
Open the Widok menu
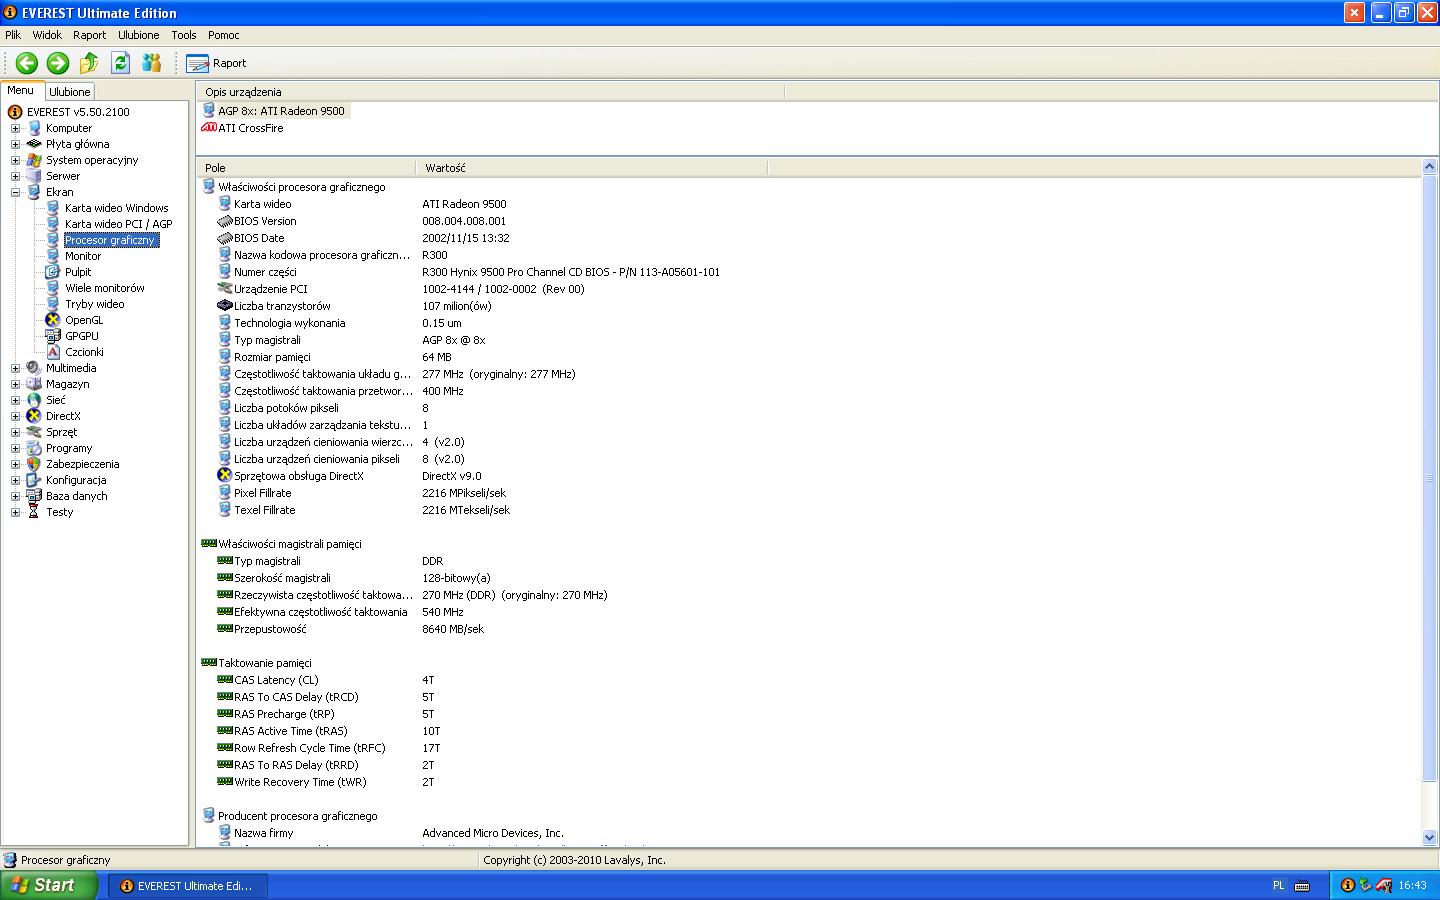(47, 35)
